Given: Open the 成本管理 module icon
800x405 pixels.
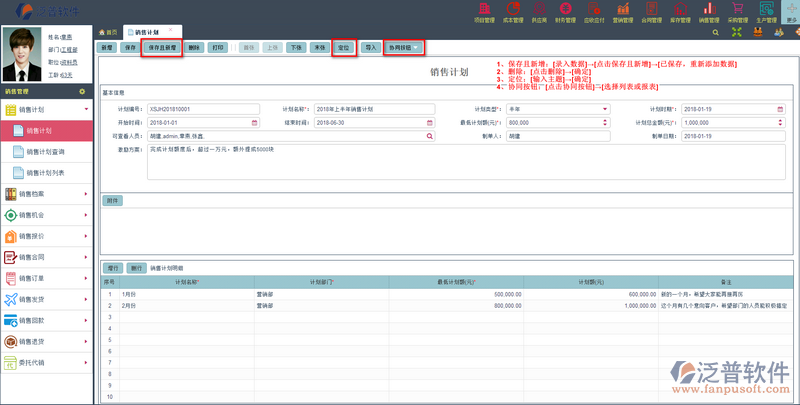Looking at the screenshot, I should pyautogui.click(x=511, y=12).
